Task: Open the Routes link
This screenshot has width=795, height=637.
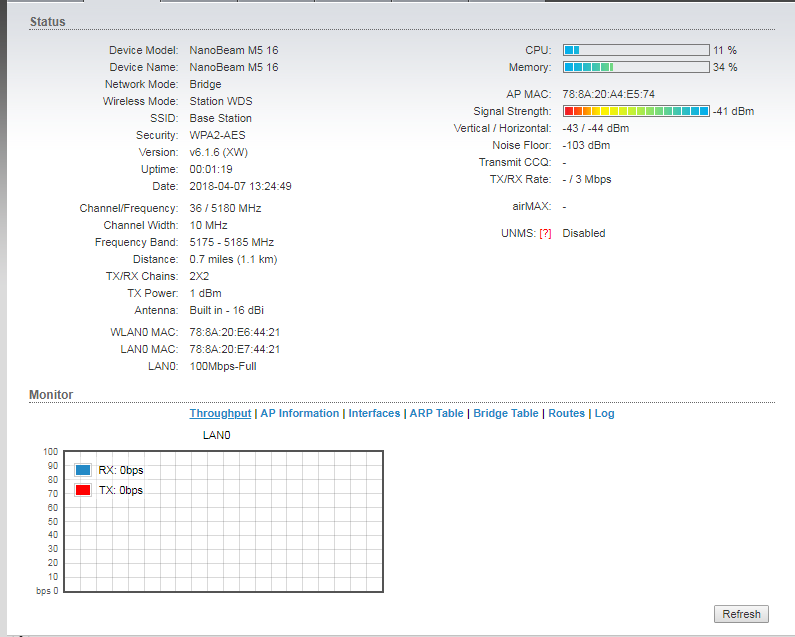Action: point(566,413)
